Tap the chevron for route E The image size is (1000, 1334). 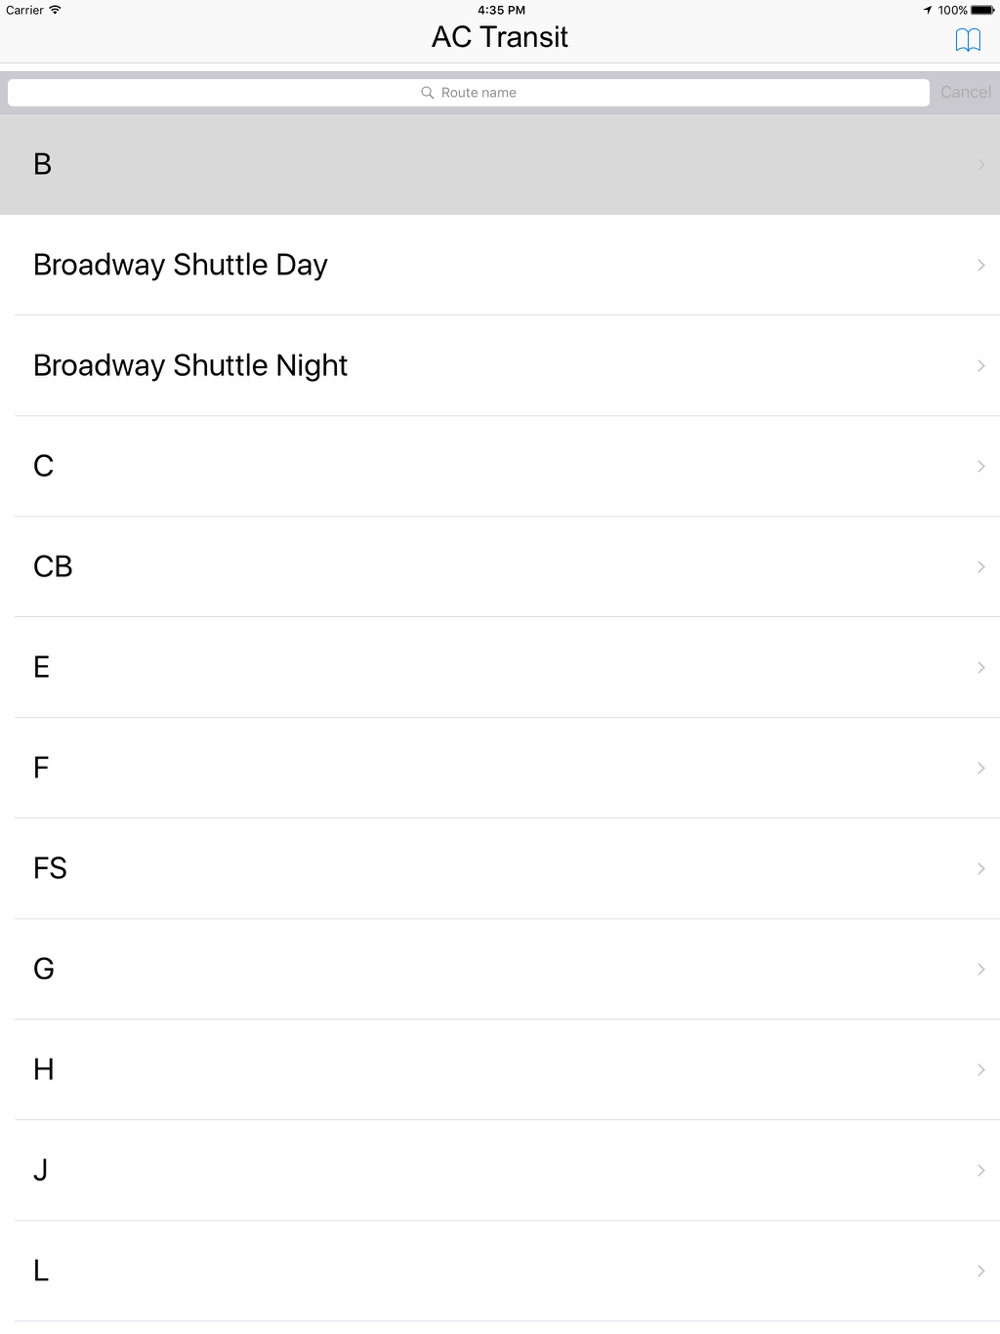pyautogui.click(x=981, y=667)
